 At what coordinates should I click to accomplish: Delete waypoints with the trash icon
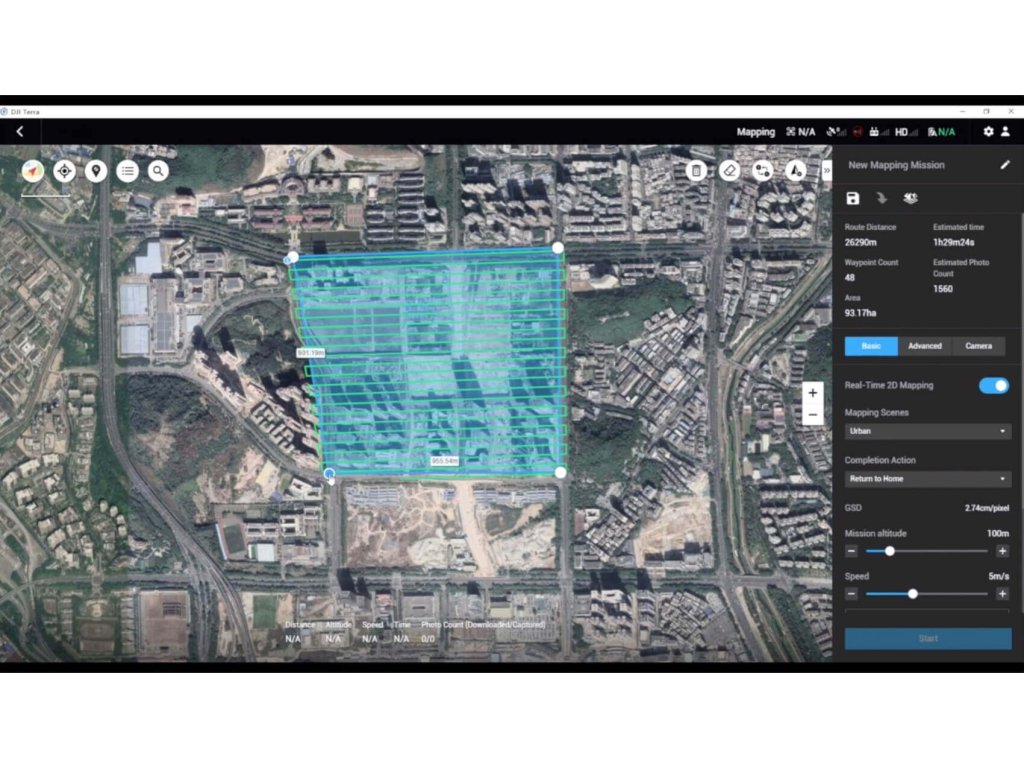click(x=697, y=171)
